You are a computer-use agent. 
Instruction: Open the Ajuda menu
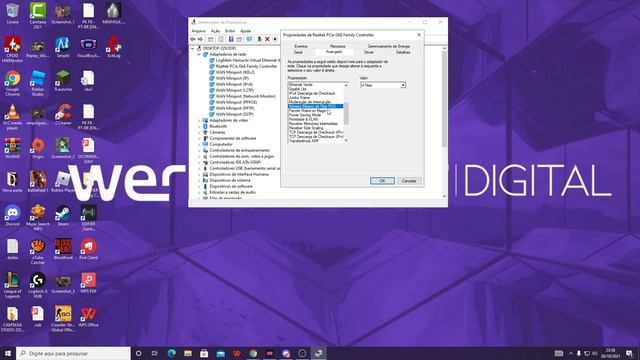tap(245, 31)
